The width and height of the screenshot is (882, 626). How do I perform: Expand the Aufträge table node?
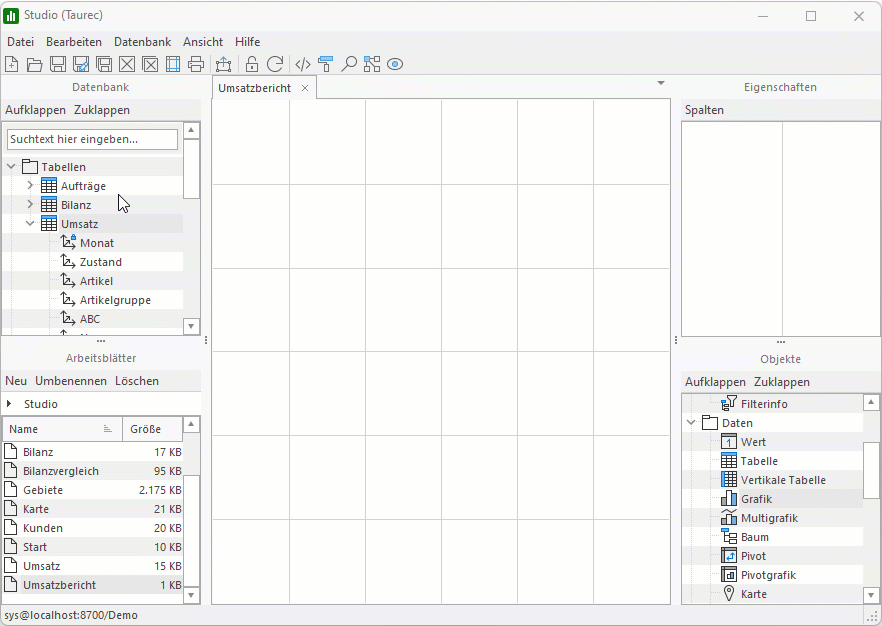click(x=30, y=186)
